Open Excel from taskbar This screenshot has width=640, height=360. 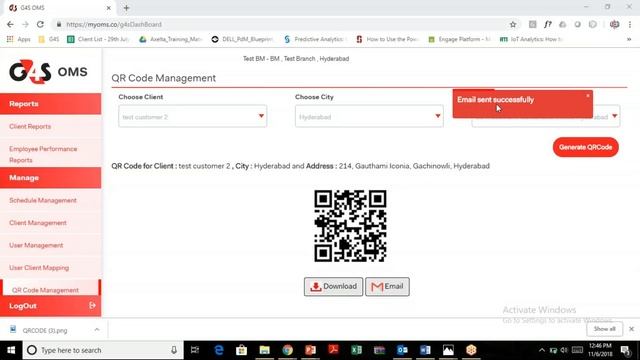click(356, 350)
